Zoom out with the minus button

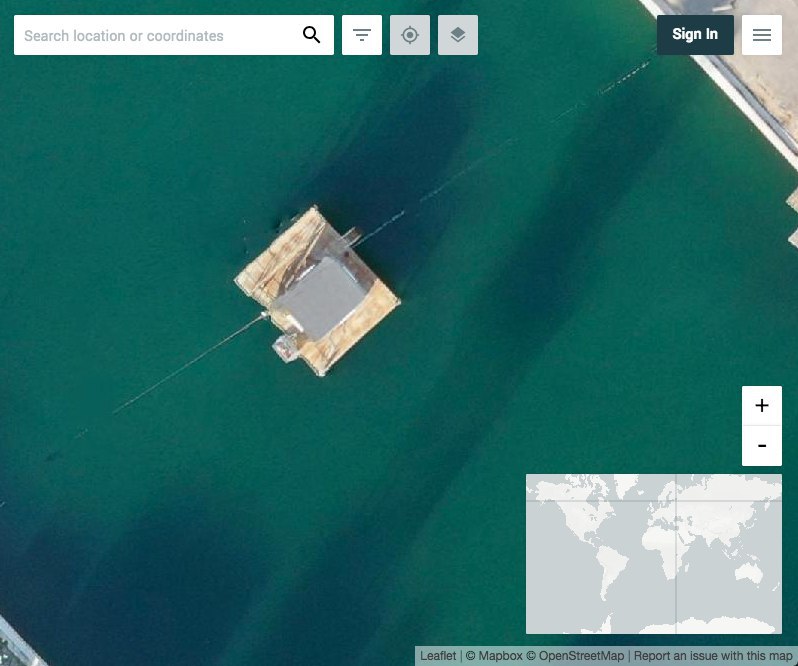tap(762, 446)
